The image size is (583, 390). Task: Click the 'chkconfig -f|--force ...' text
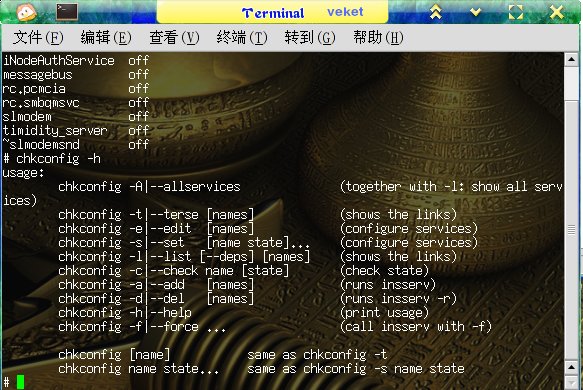click(x=142, y=327)
